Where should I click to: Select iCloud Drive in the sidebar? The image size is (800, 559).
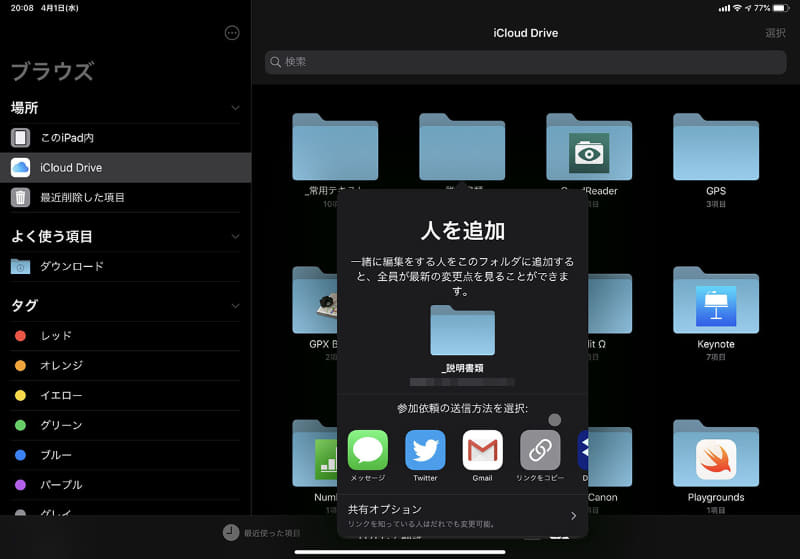coord(125,167)
